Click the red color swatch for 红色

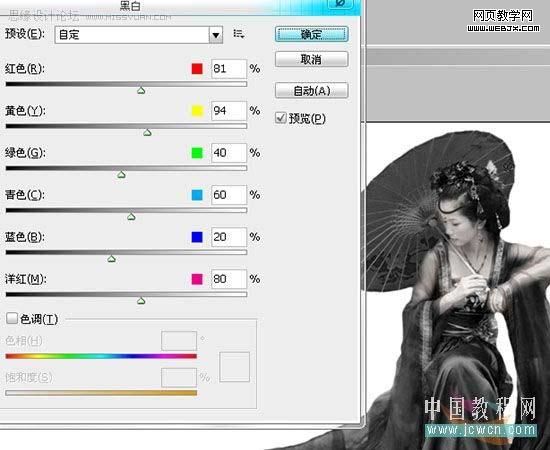coord(197,69)
